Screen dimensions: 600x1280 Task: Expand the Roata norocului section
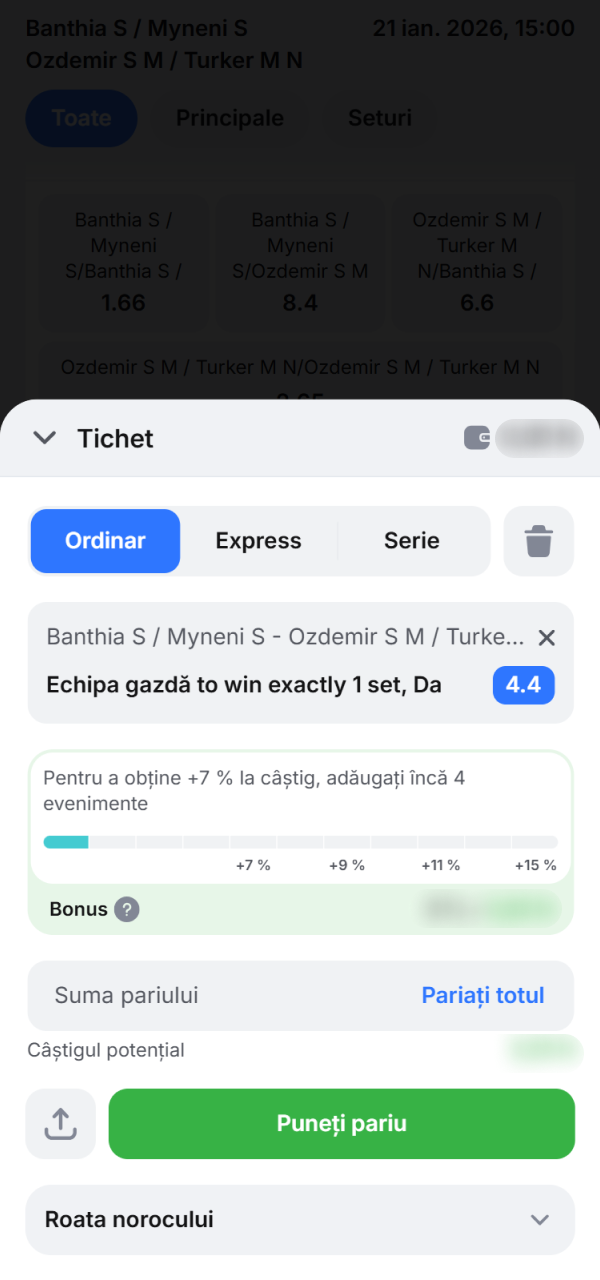300,1220
